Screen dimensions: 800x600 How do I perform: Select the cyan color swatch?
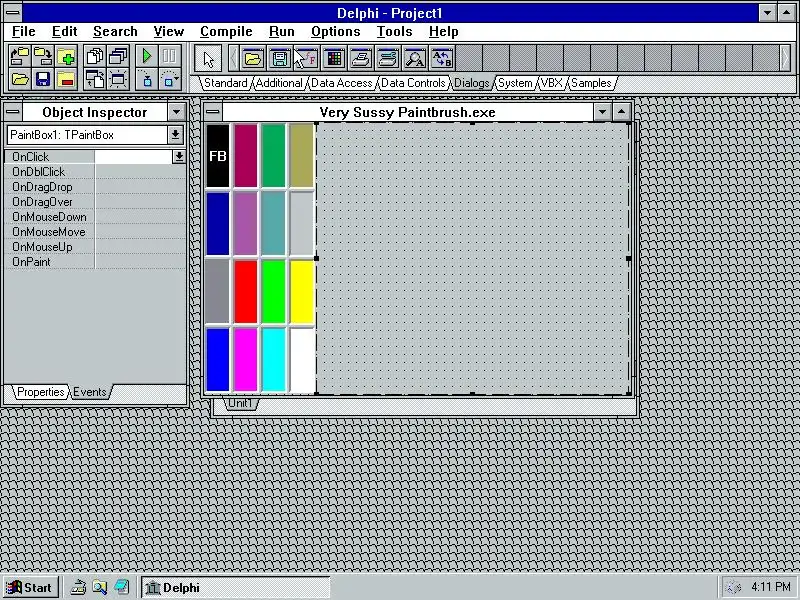(x=273, y=360)
